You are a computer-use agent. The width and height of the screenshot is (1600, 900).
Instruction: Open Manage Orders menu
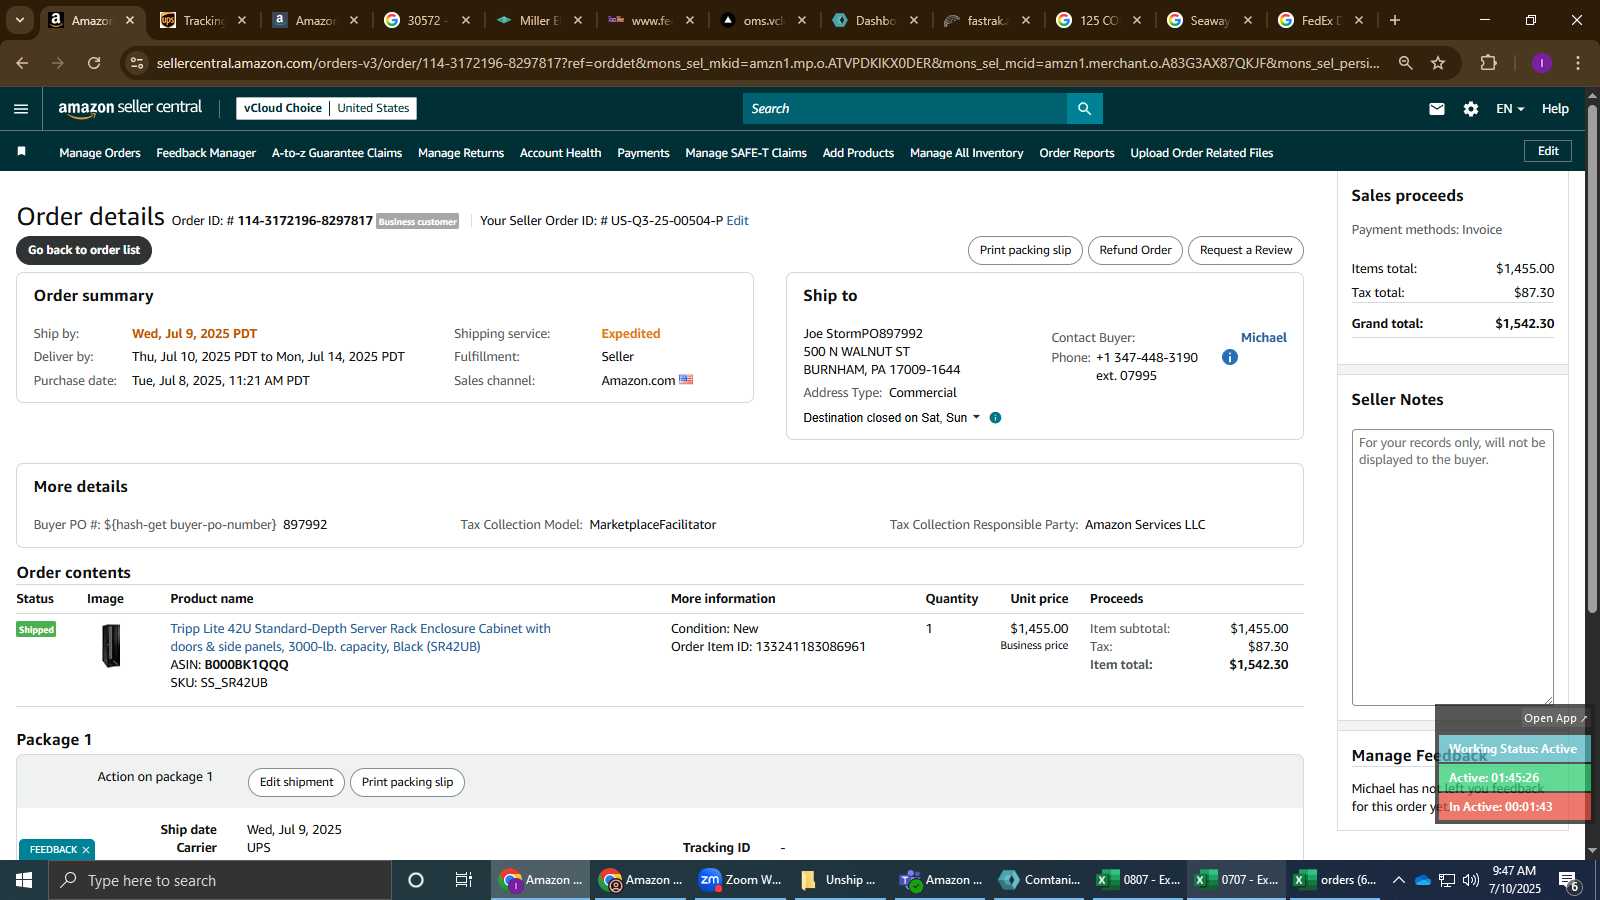(100, 153)
